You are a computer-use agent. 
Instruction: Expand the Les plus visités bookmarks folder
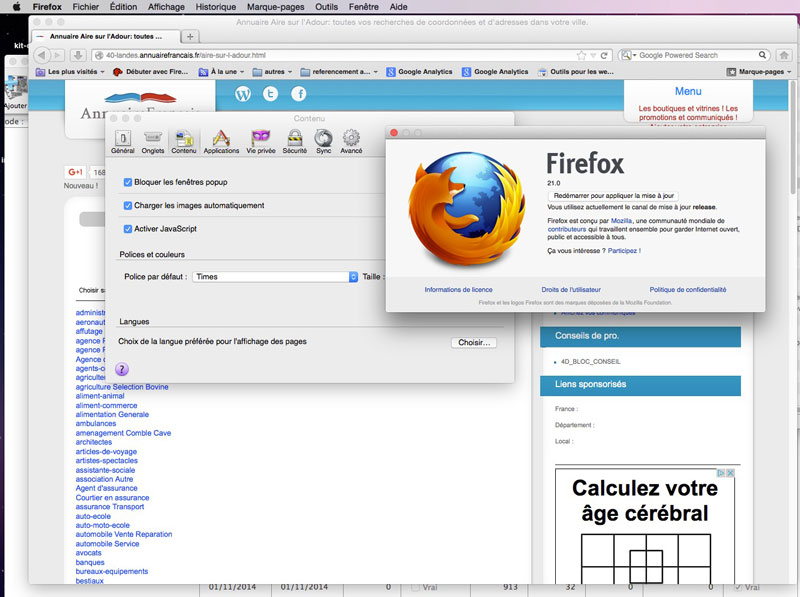tap(70, 72)
